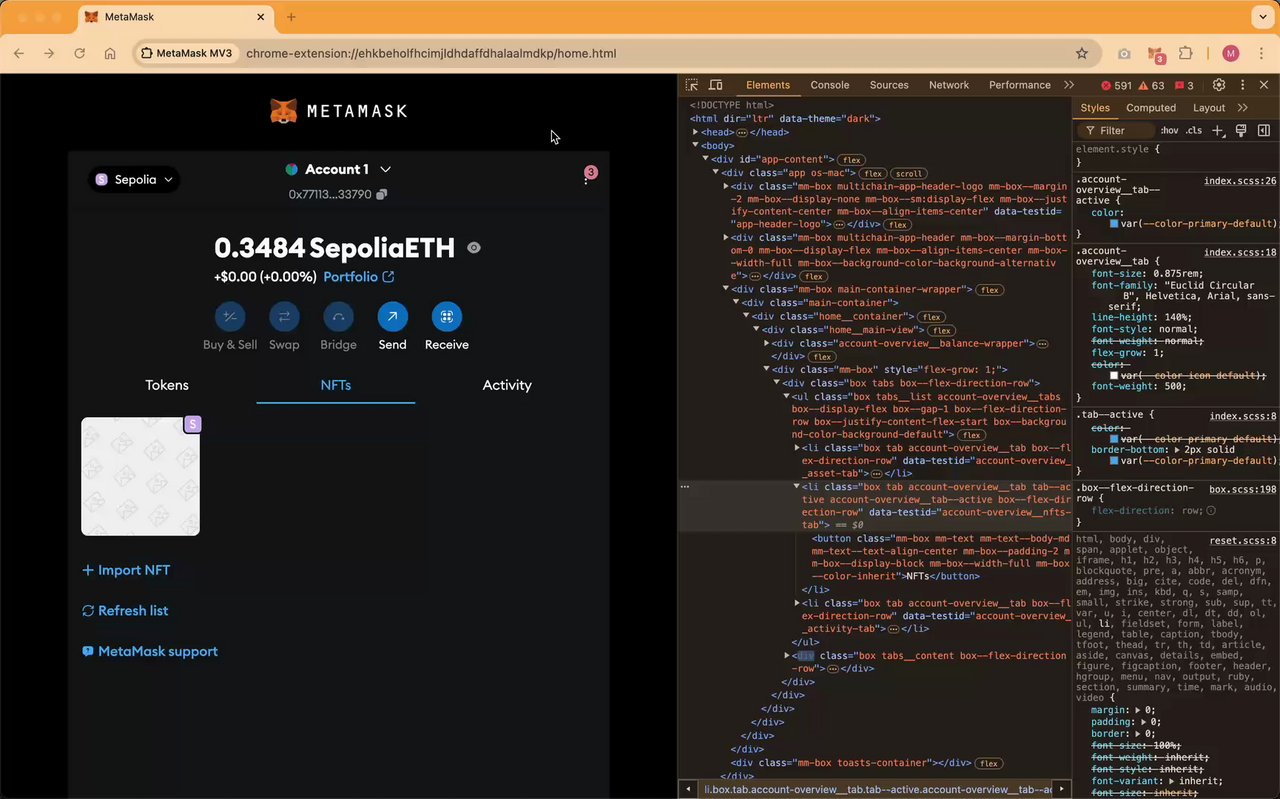Open MetaMask three-dot account options menu

click(x=586, y=179)
